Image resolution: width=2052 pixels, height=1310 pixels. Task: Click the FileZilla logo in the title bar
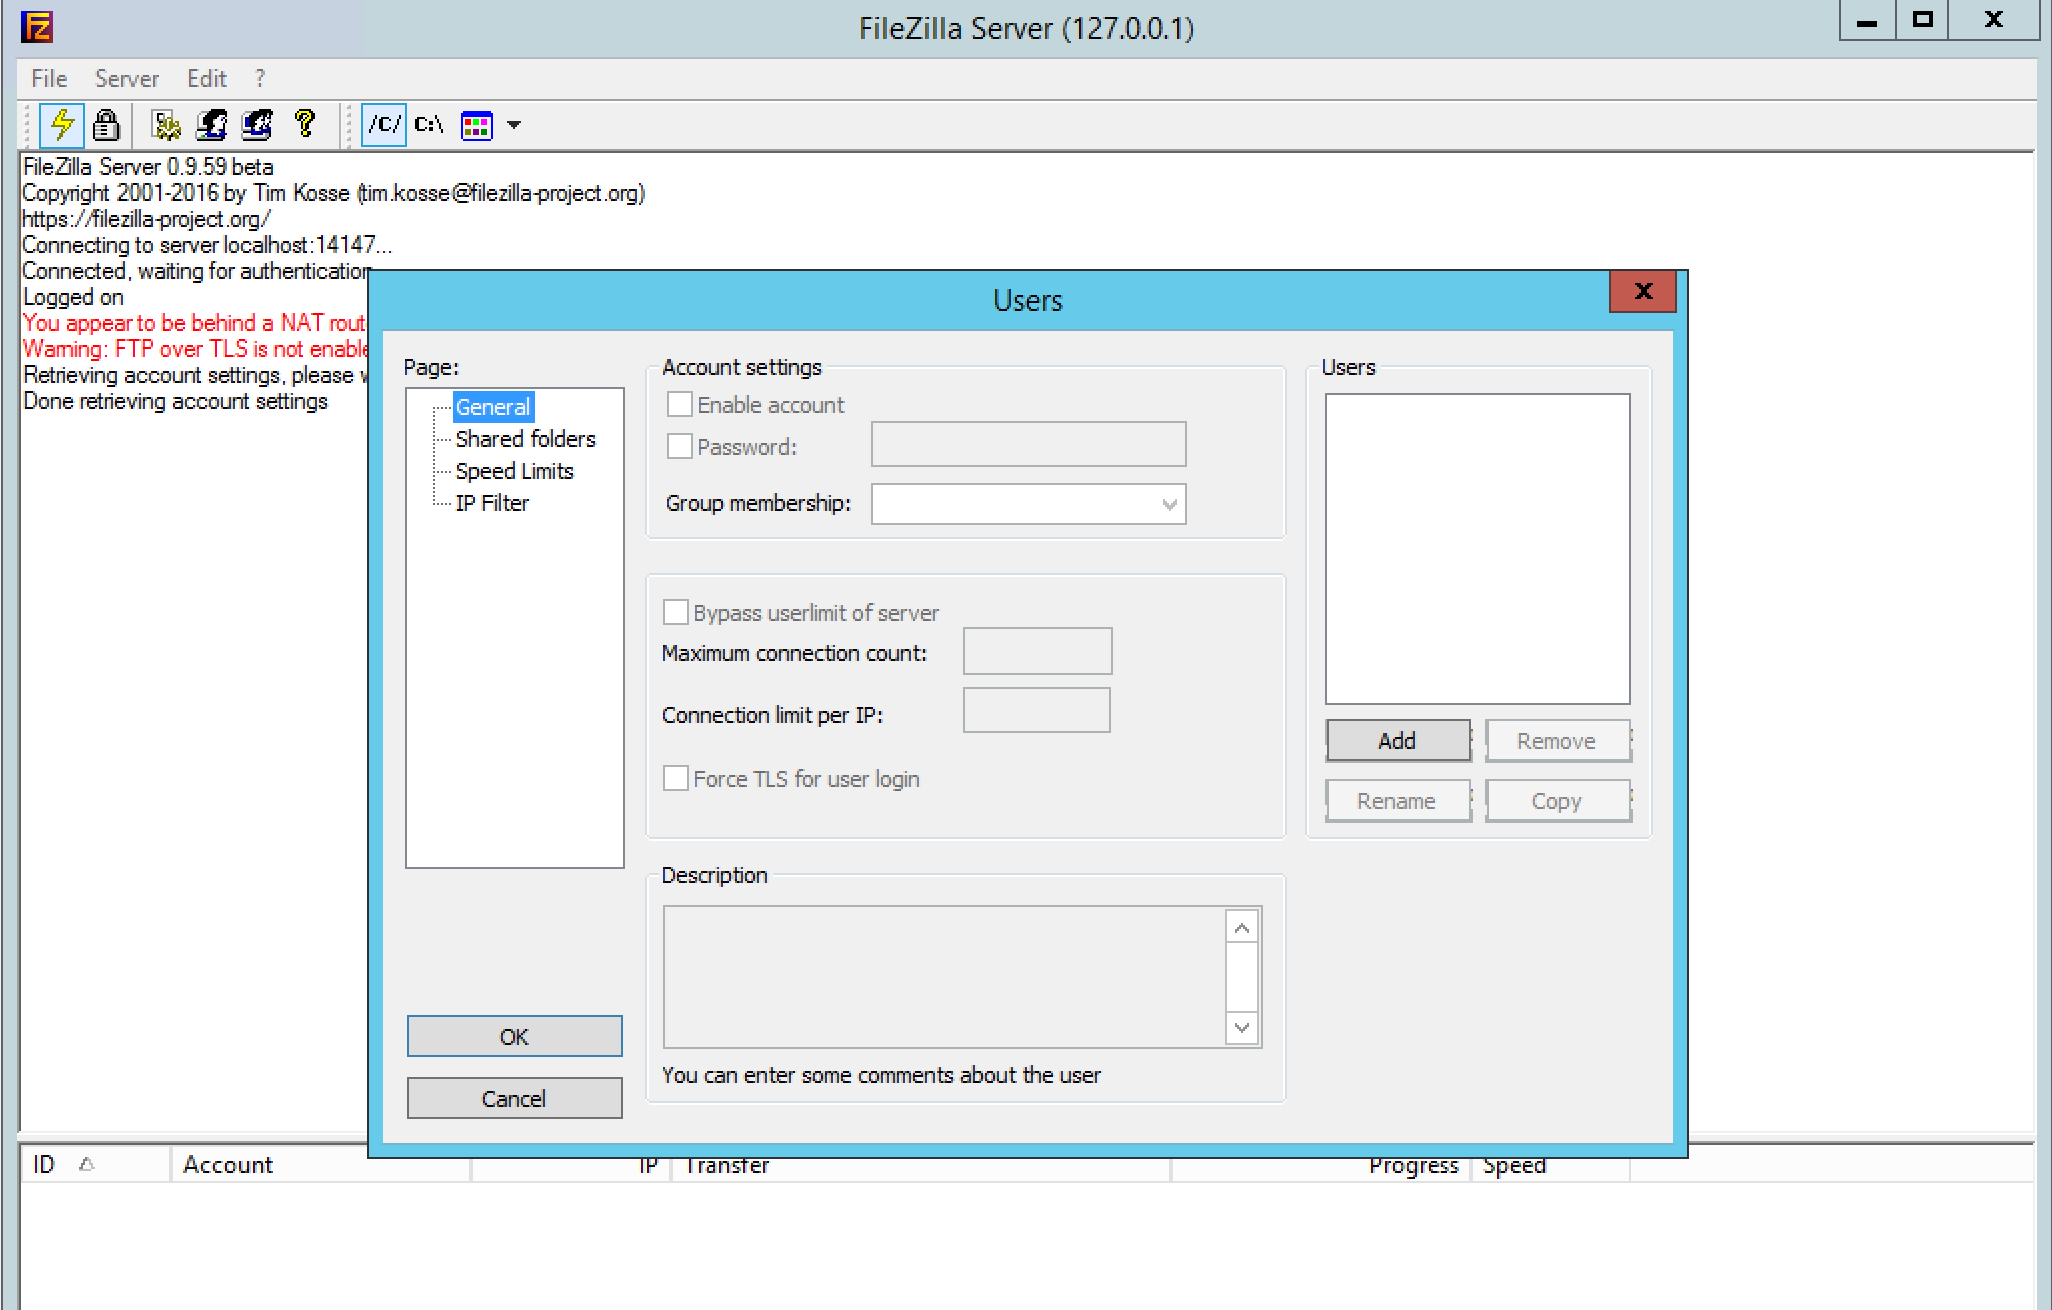tap(37, 26)
